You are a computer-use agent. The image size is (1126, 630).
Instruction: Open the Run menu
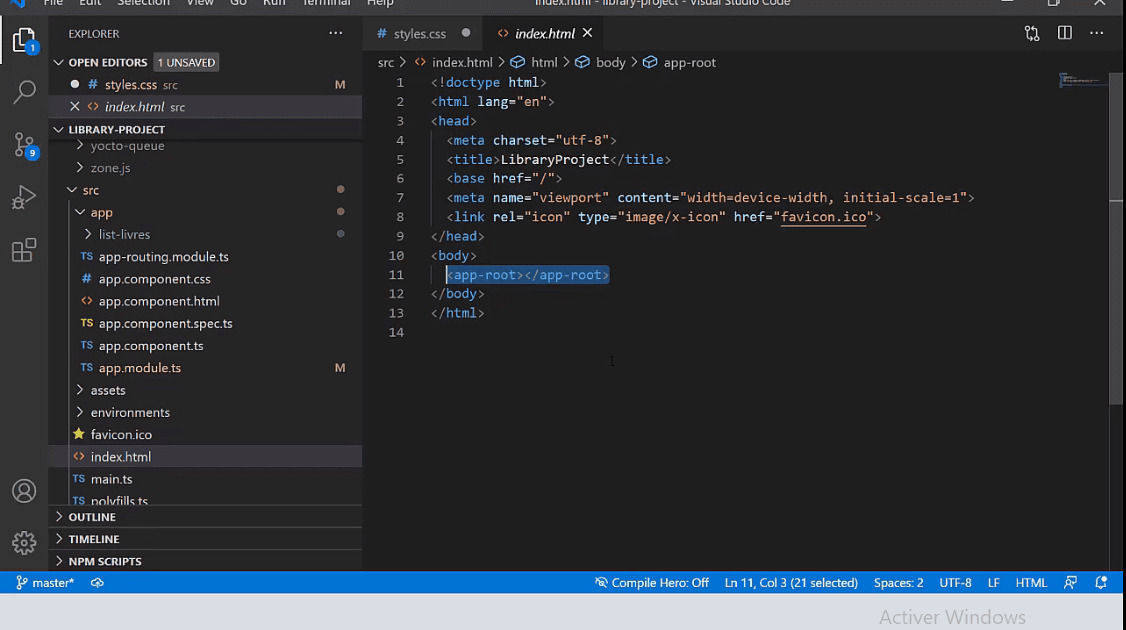tap(274, 3)
